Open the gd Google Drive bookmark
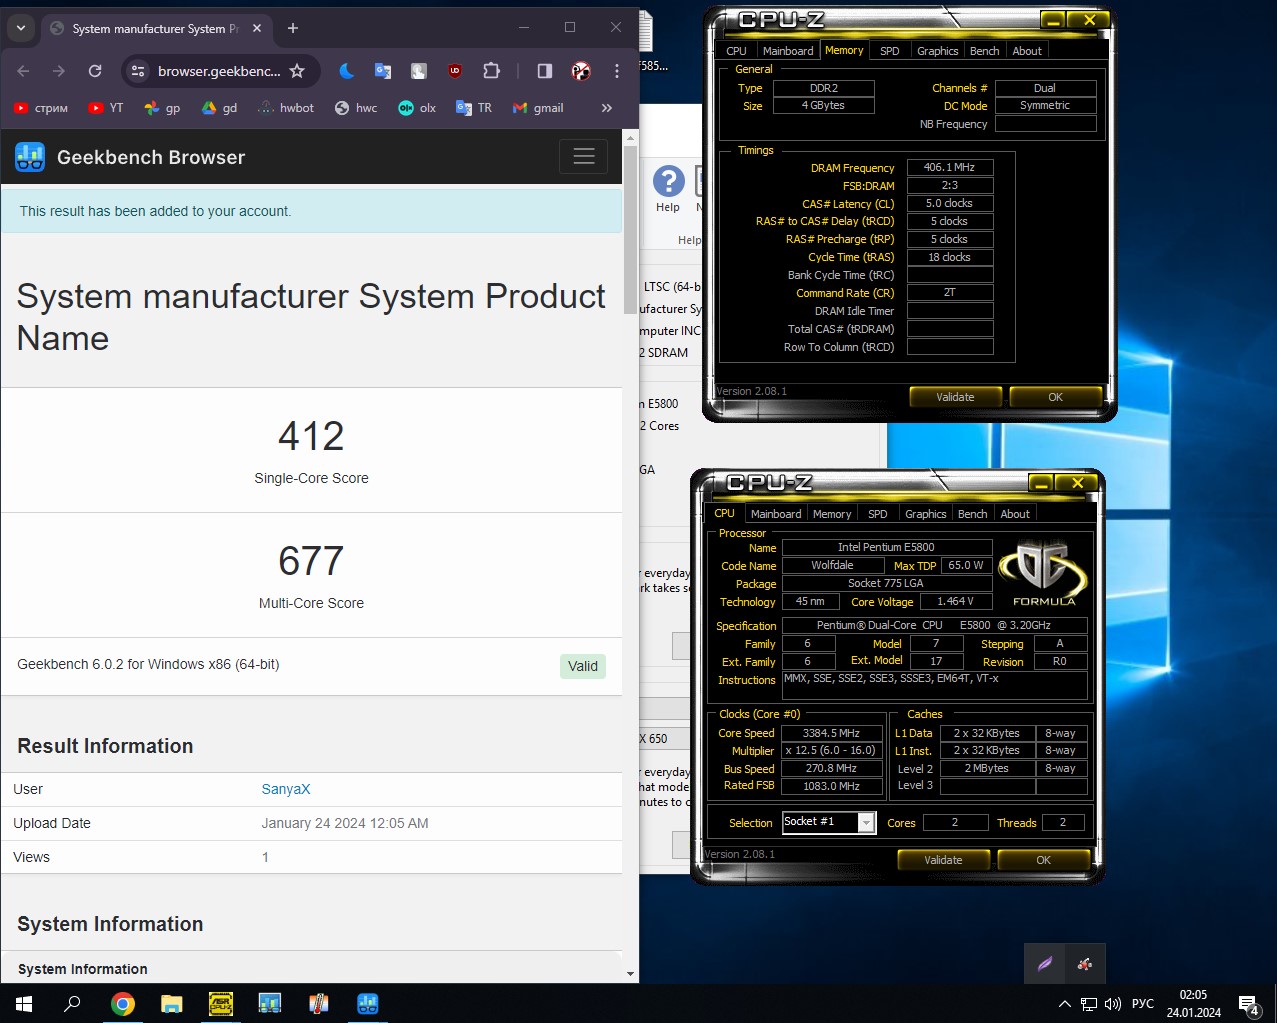This screenshot has height=1023, width=1277. pyautogui.click(x=219, y=108)
